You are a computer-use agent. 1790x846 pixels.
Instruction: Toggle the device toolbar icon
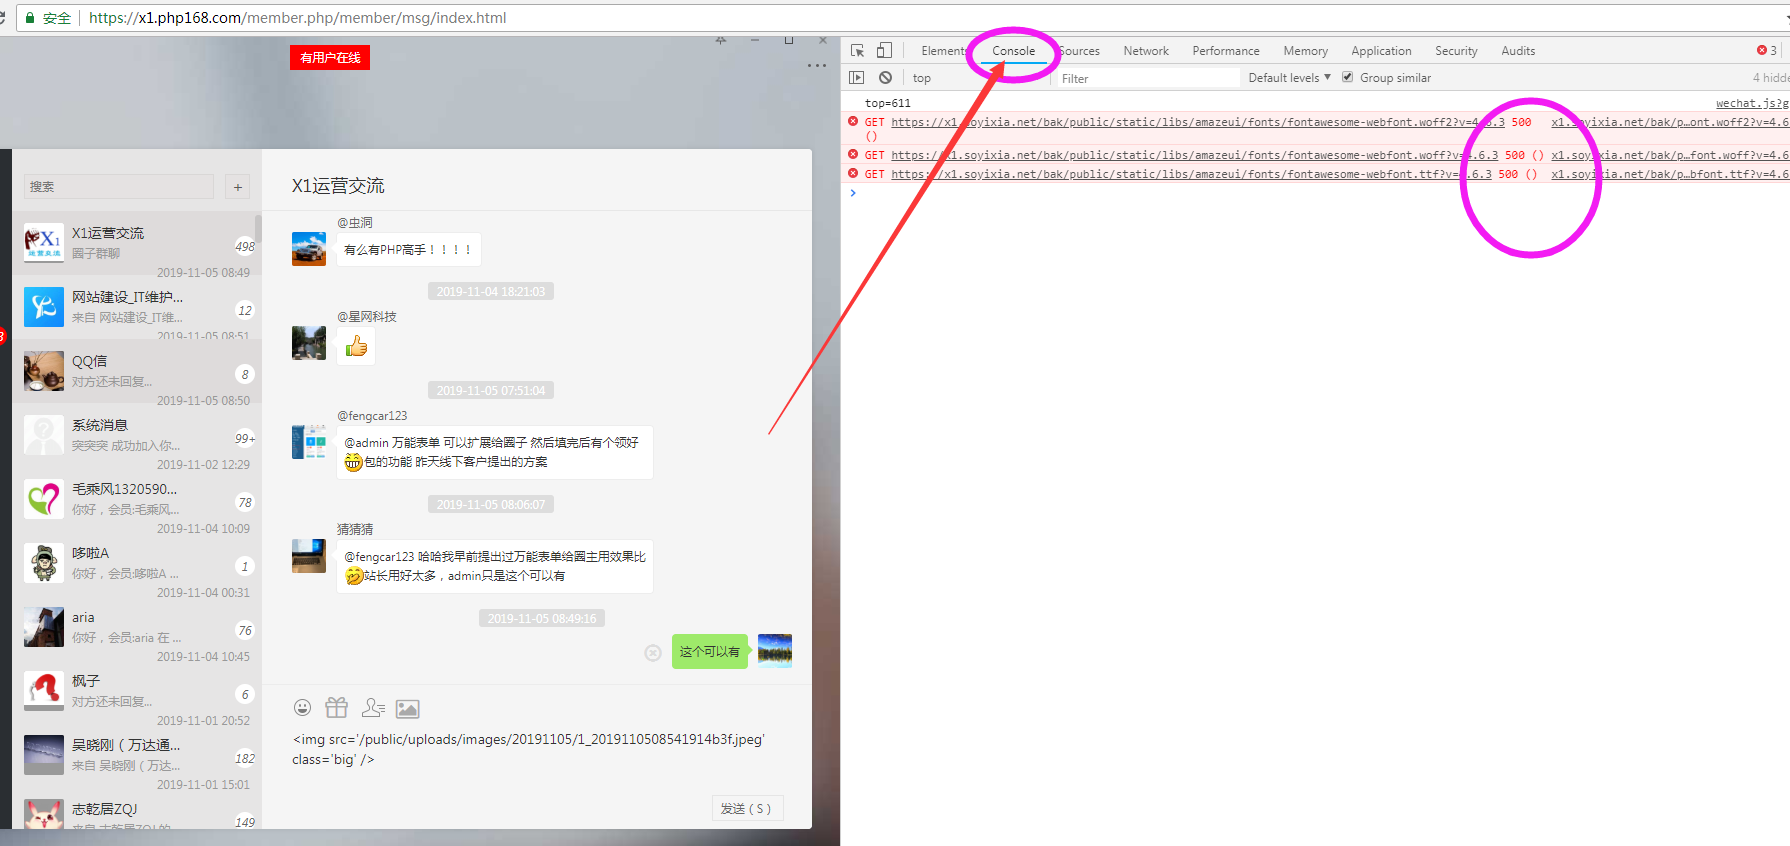coord(884,50)
